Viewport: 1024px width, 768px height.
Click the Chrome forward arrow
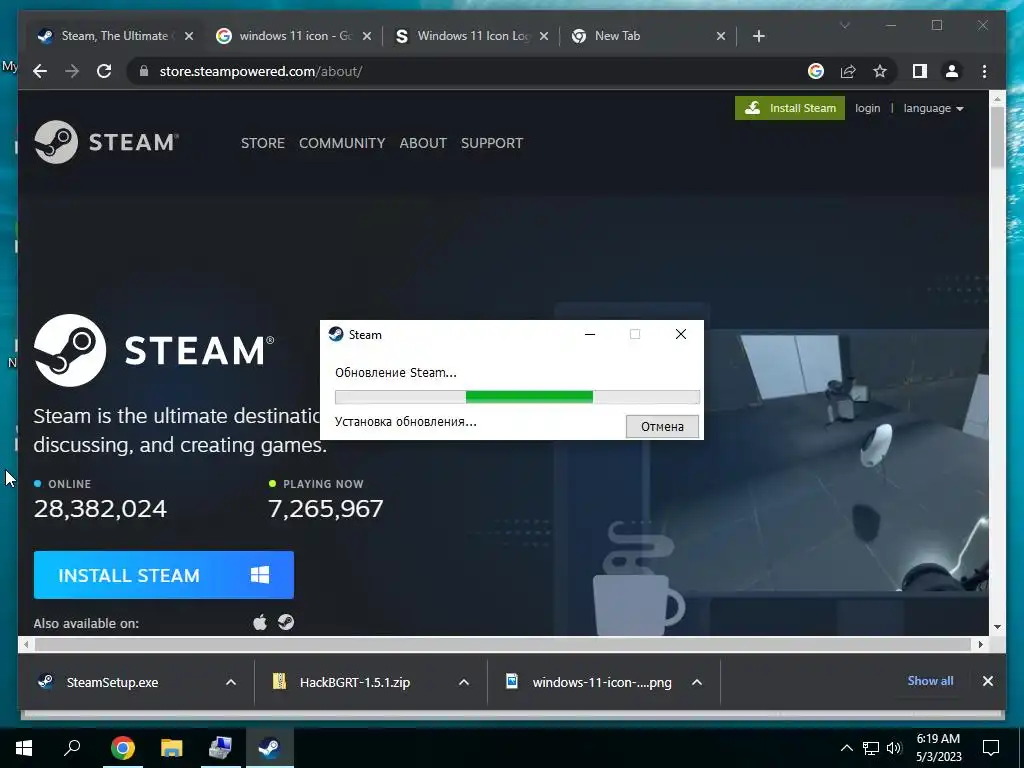pyautogui.click(x=72, y=71)
